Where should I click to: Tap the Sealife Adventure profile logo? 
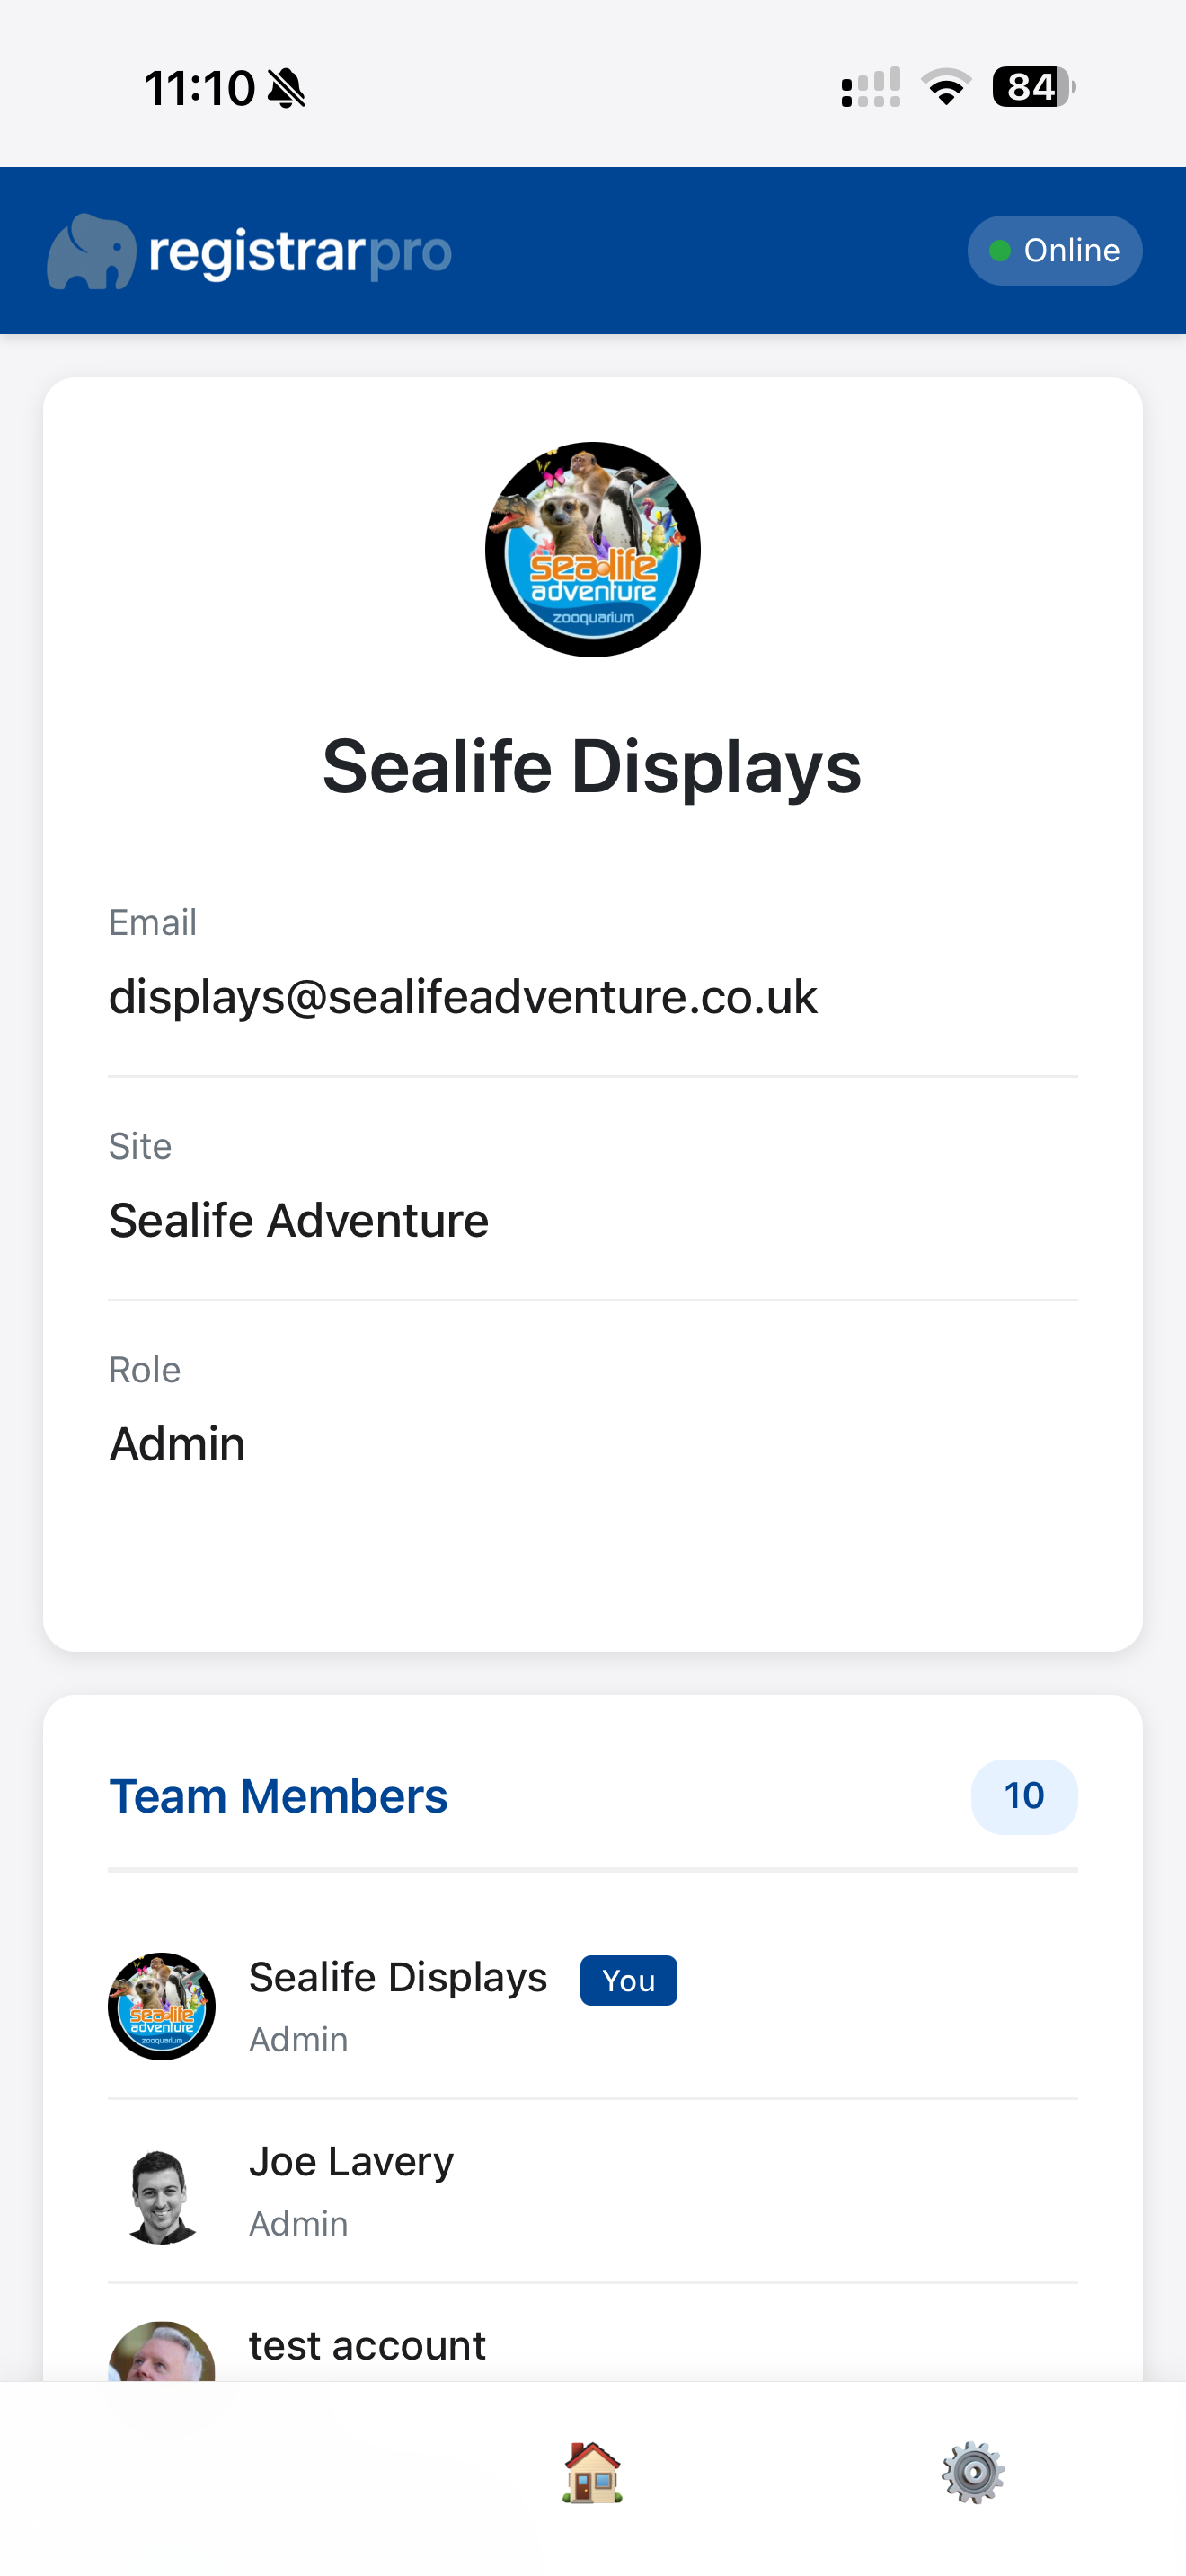(x=592, y=549)
